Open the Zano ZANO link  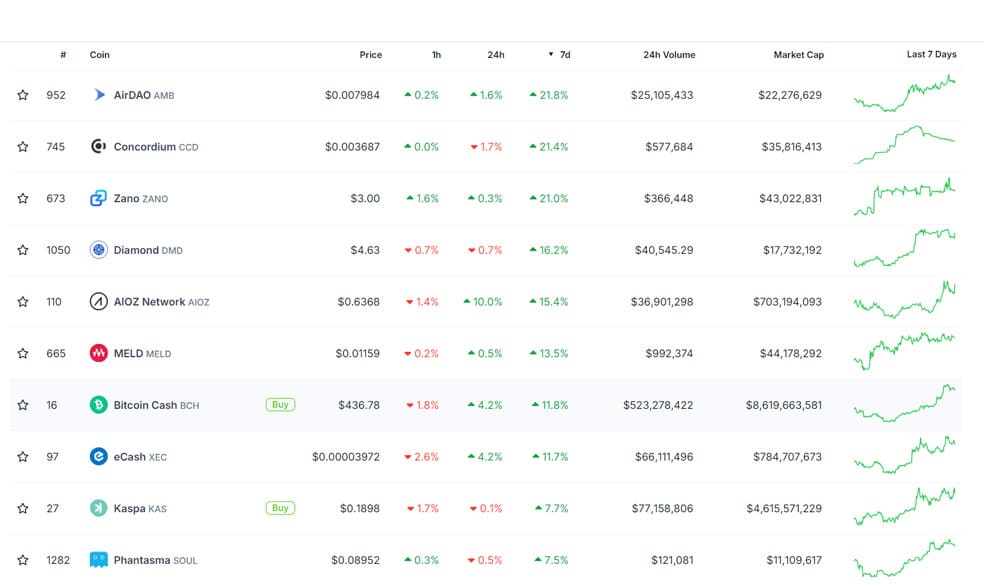141,198
